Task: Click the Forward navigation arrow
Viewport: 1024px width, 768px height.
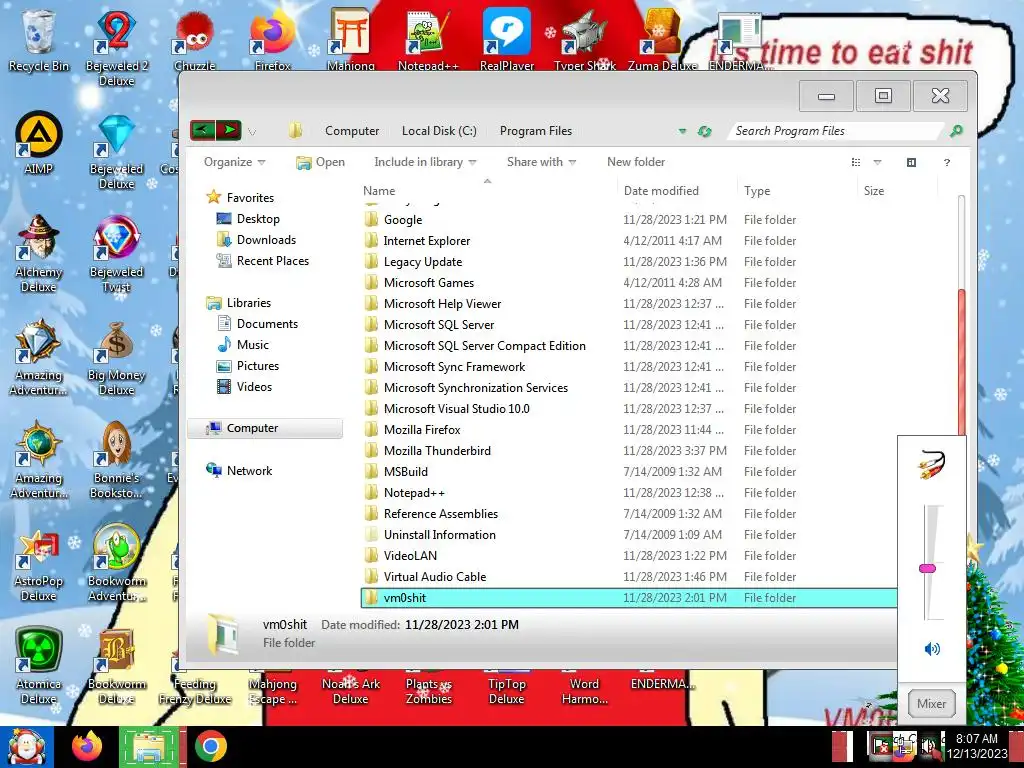Action: click(x=229, y=131)
